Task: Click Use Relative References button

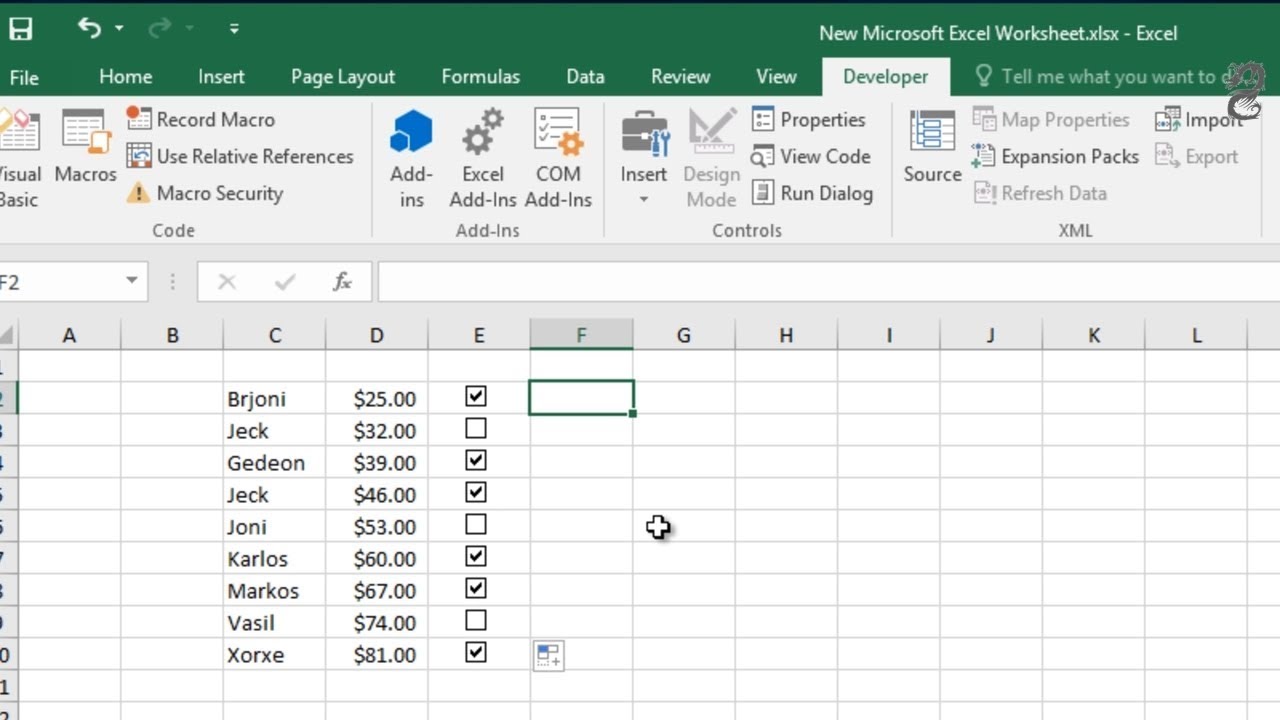Action: pyautogui.click(x=240, y=156)
